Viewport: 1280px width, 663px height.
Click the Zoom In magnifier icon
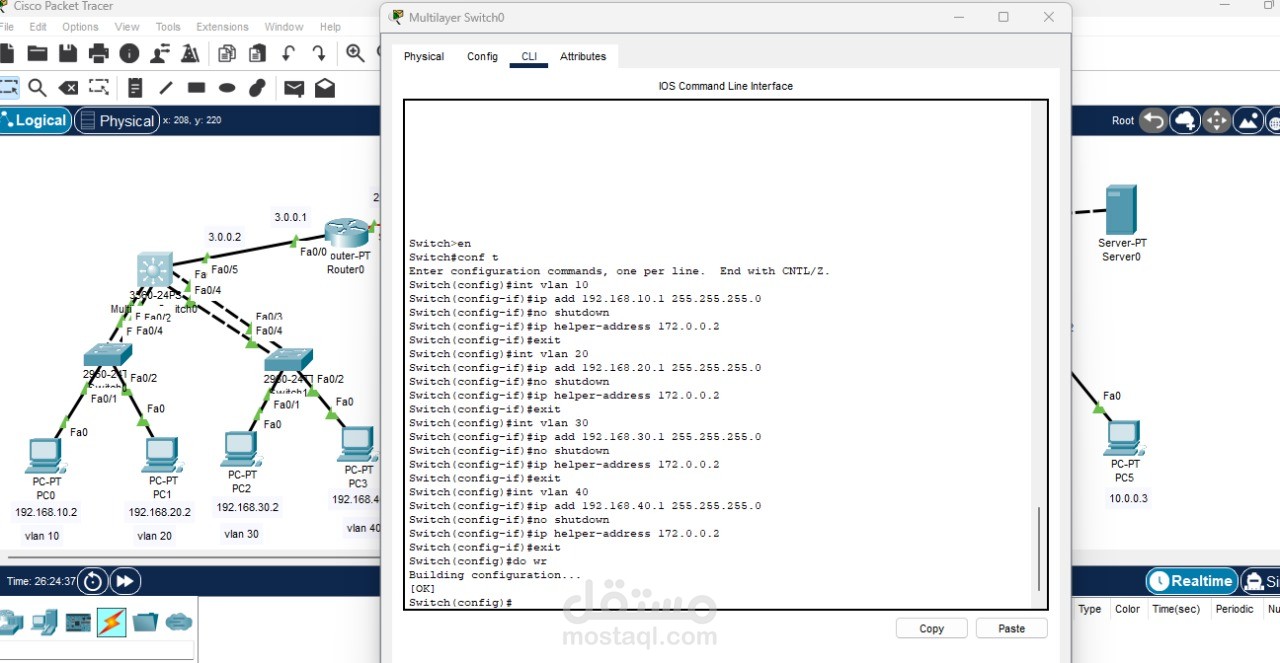pos(355,52)
